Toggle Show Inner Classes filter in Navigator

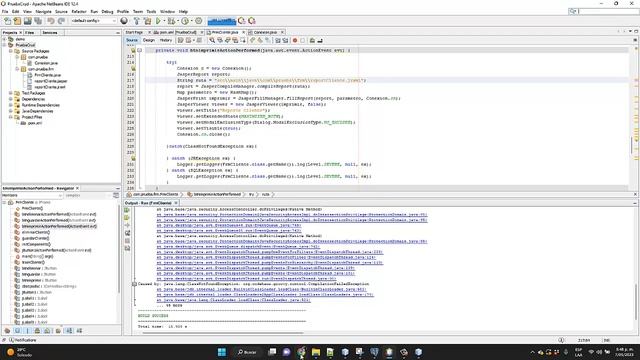pyautogui.click(x=47, y=331)
